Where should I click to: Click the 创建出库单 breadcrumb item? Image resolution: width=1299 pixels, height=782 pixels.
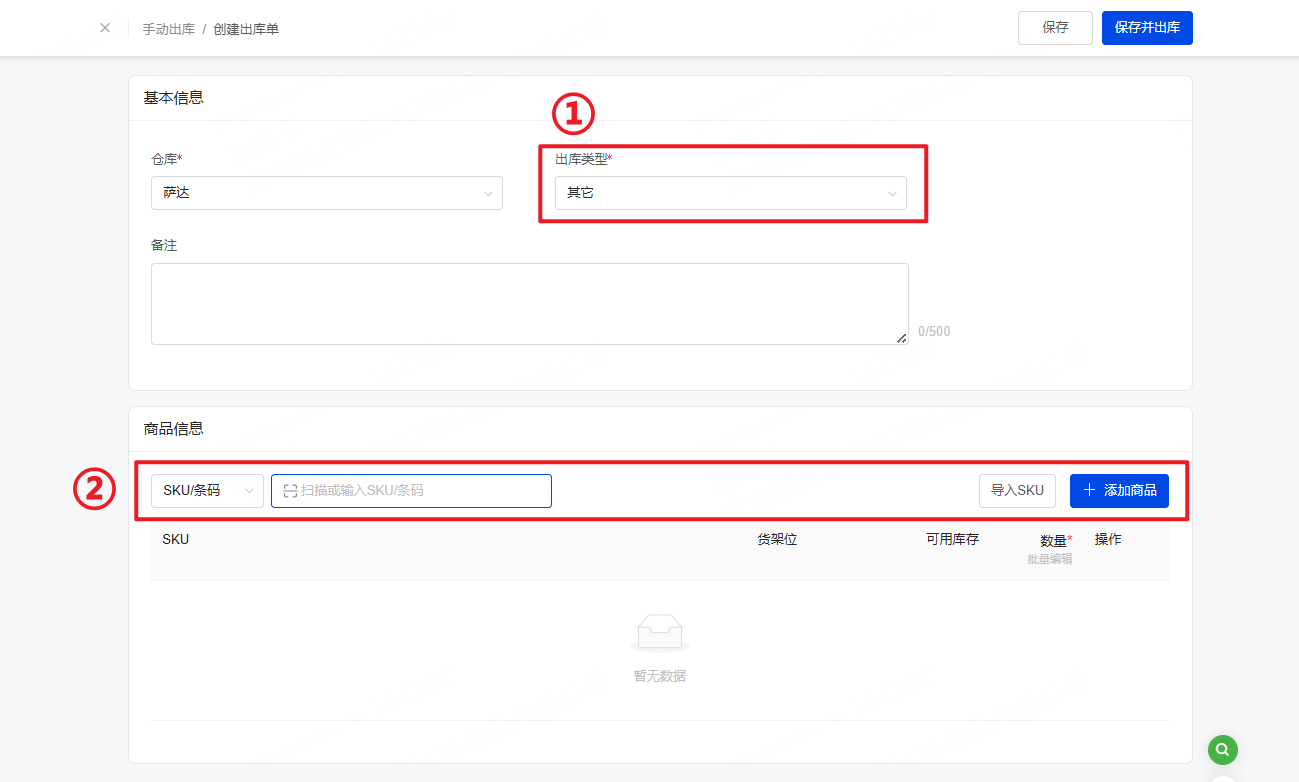tap(246, 29)
